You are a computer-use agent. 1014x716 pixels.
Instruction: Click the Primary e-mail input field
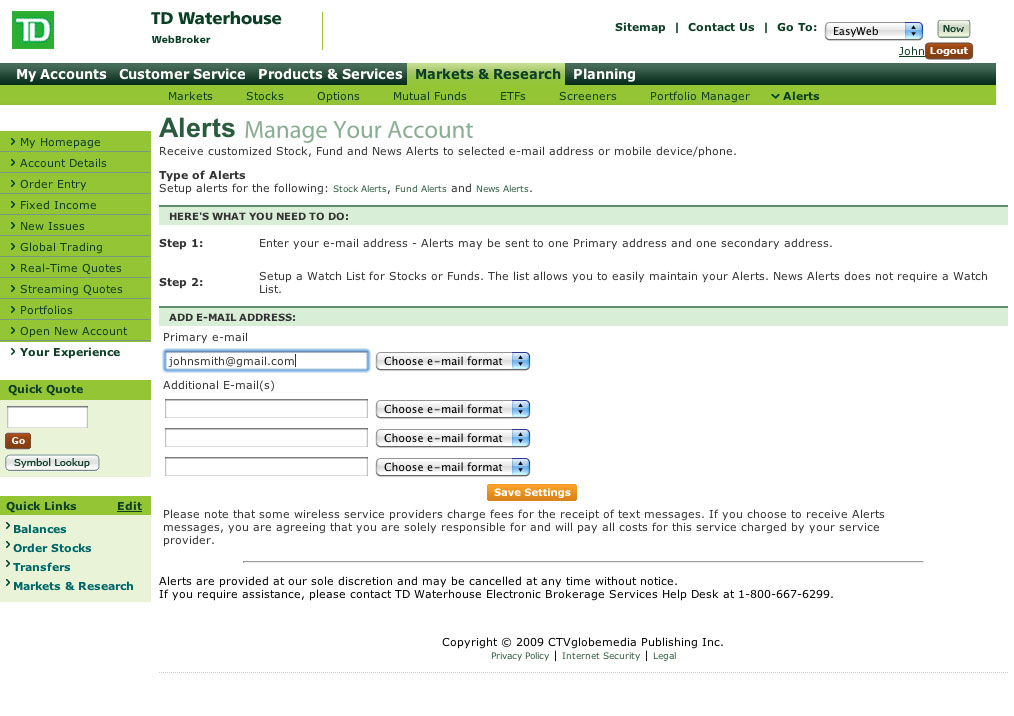click(266, 361)
